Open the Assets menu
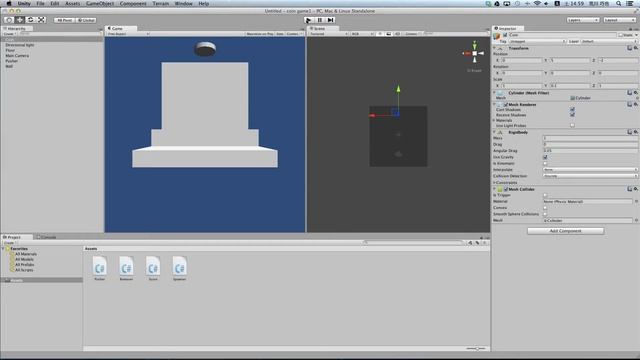 coord(73,4)
